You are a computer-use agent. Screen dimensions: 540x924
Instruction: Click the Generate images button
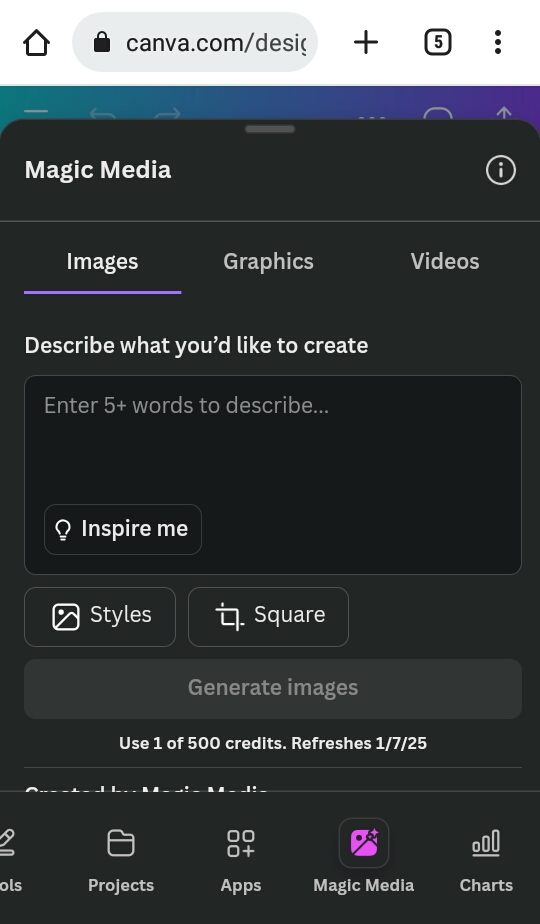coord(273,688)
